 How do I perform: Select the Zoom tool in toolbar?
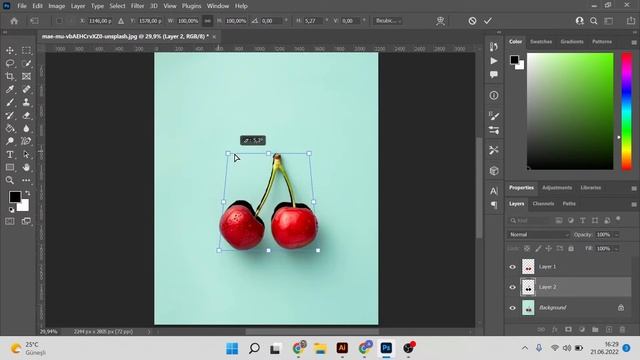(x=10, y=180)
